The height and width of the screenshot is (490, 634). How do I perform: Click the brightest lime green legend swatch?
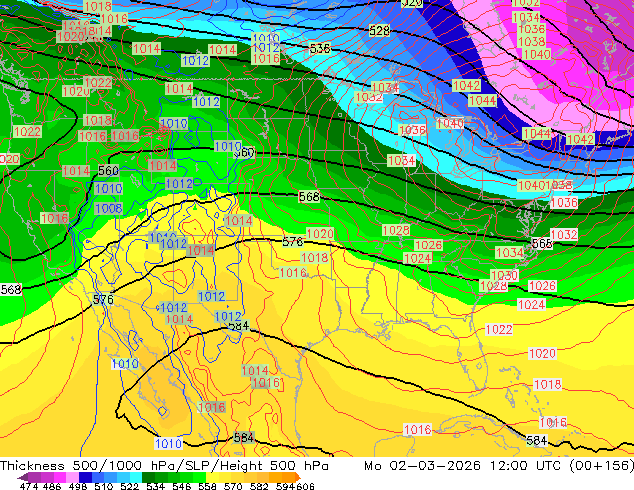pyautogui.click(x=199, y=477)
